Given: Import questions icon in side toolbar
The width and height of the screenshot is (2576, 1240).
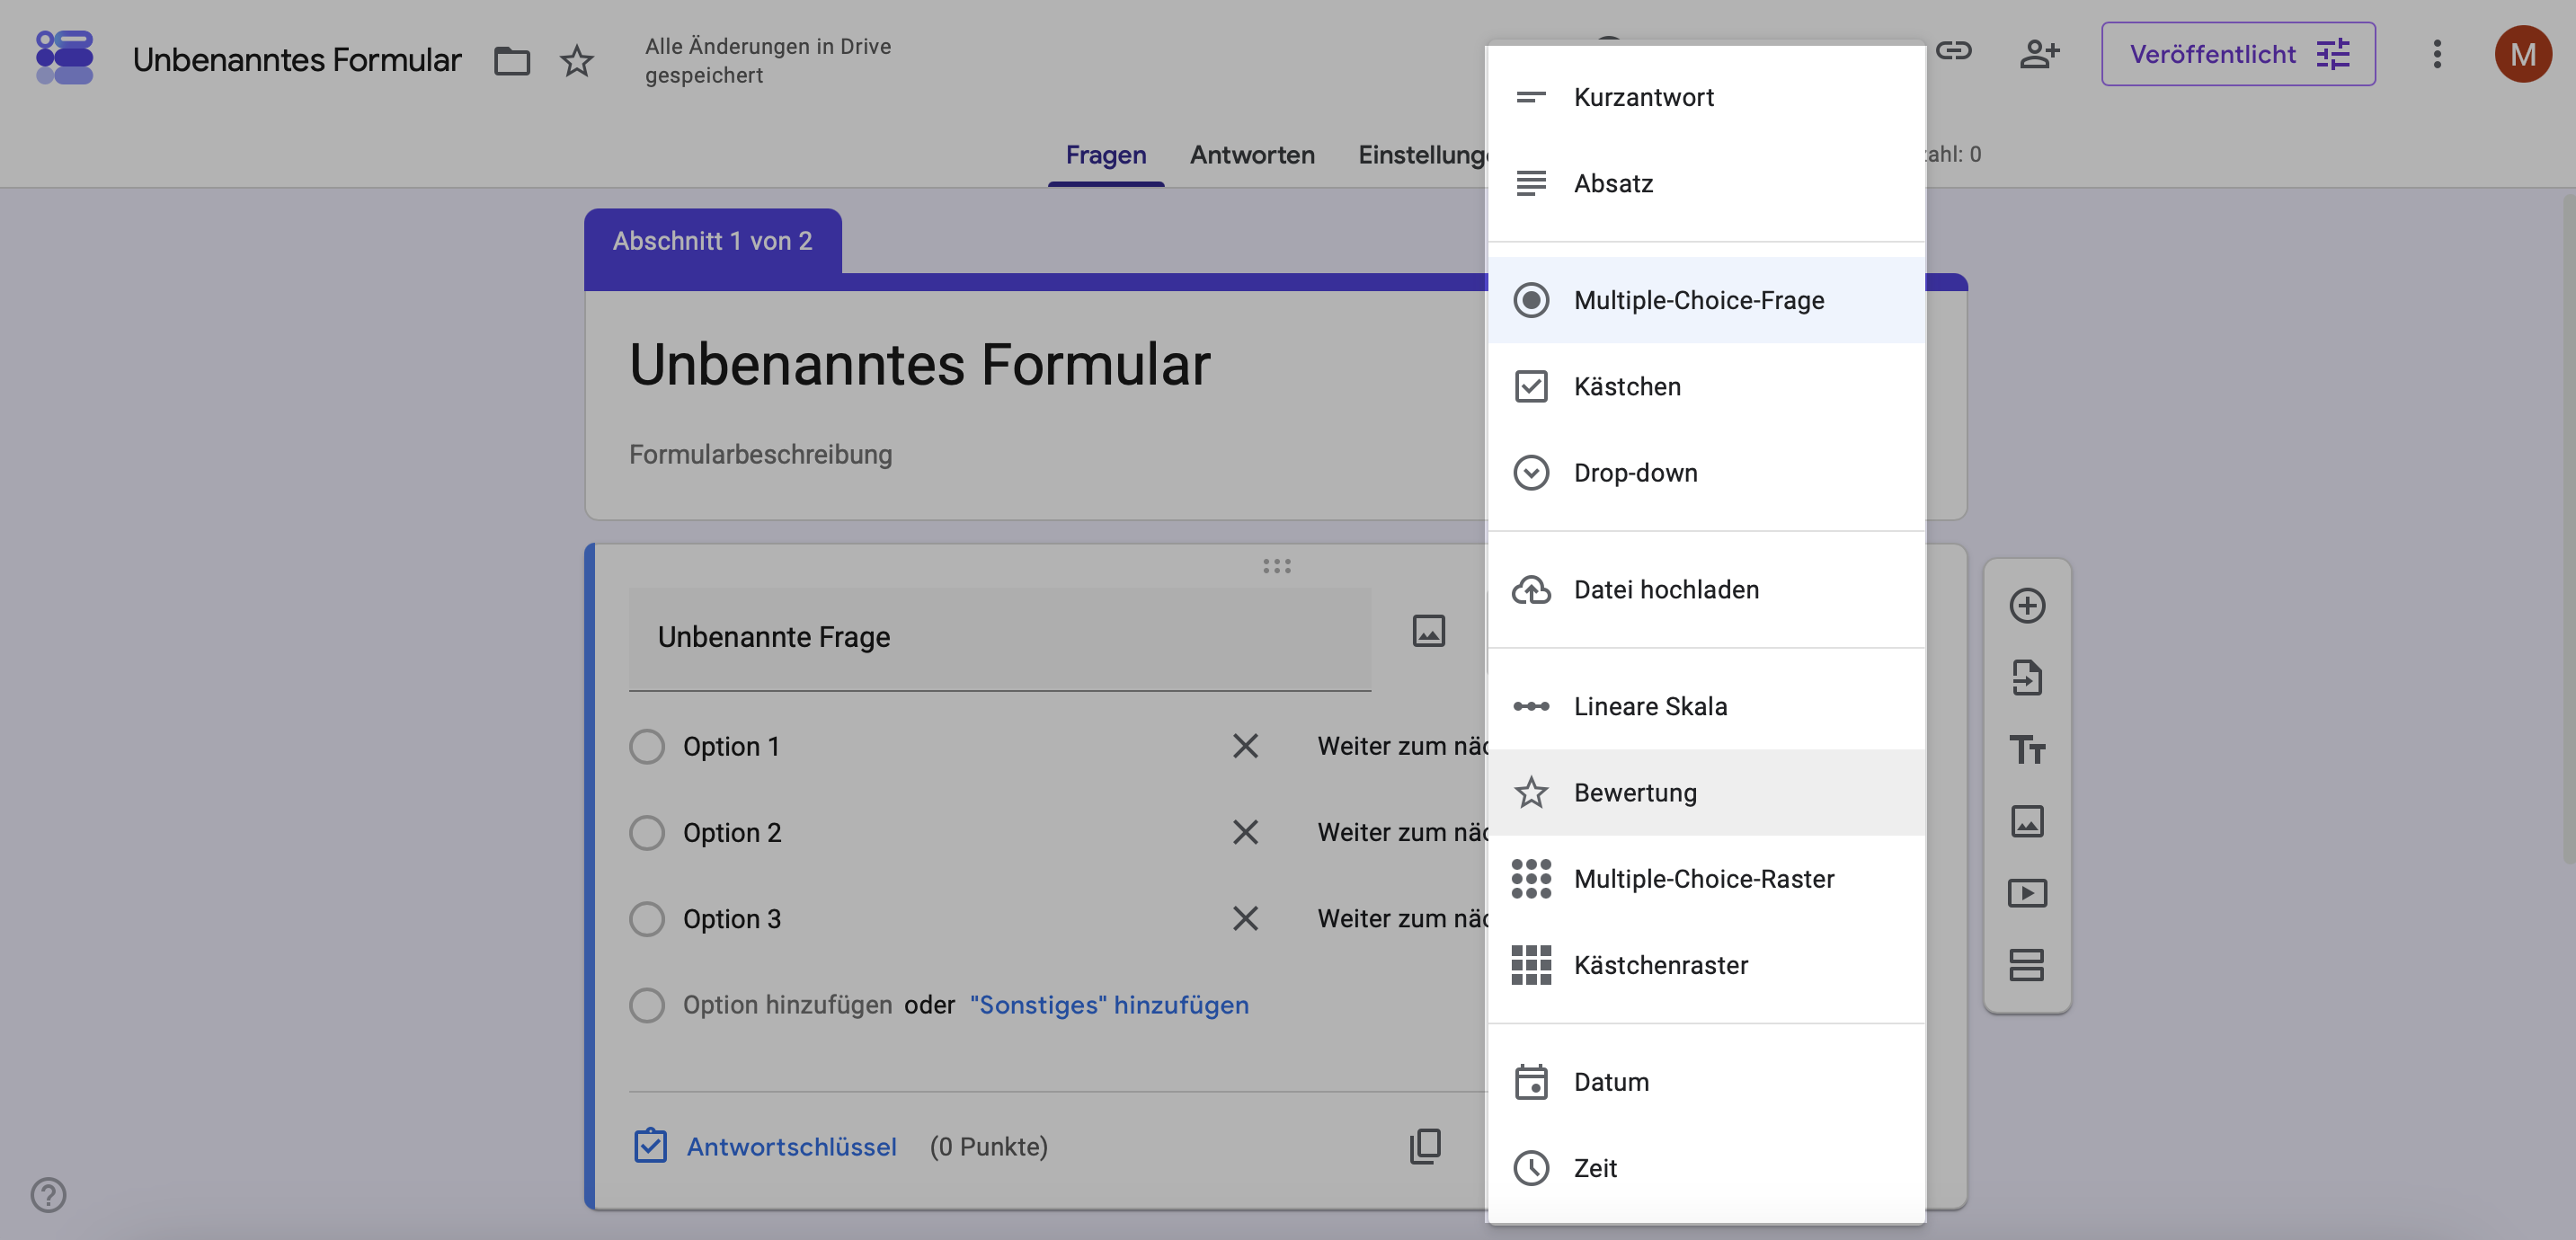Looking at the screenshot, I should click(x=2027, y=677).
